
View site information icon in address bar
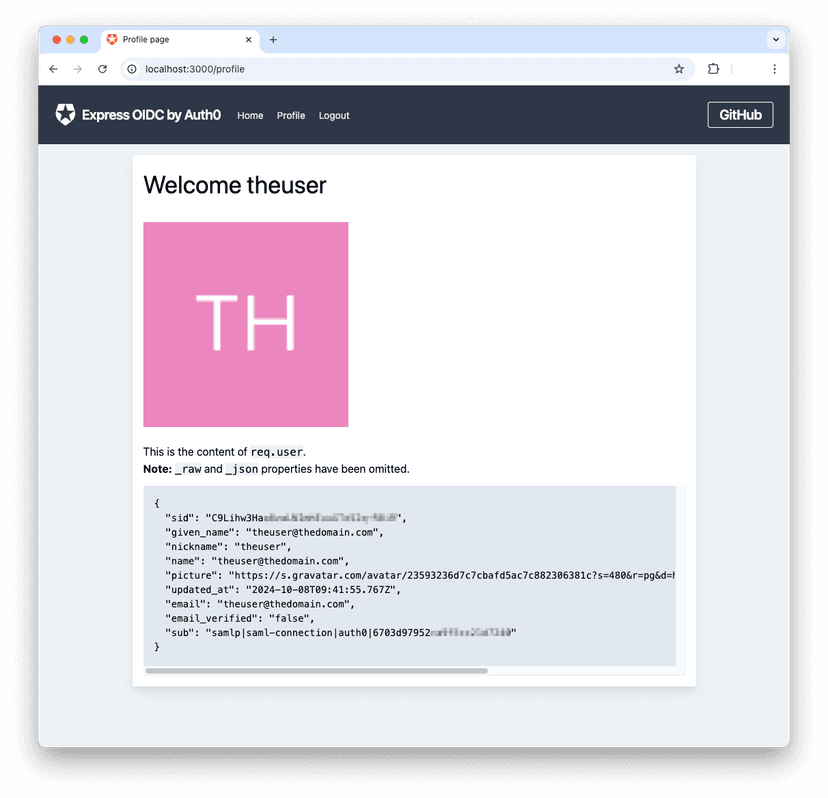[x=132, y=69]
